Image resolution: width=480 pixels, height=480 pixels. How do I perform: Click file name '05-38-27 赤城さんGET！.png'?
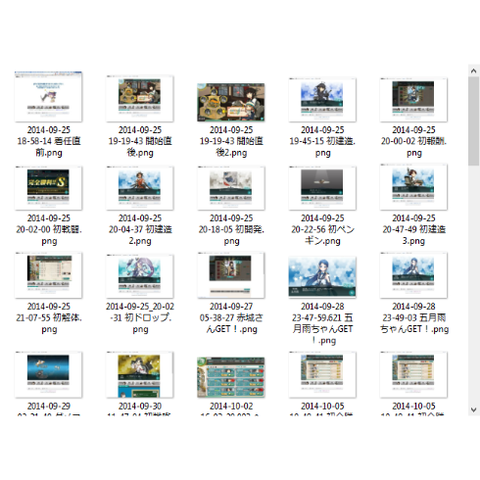point(231,318)
